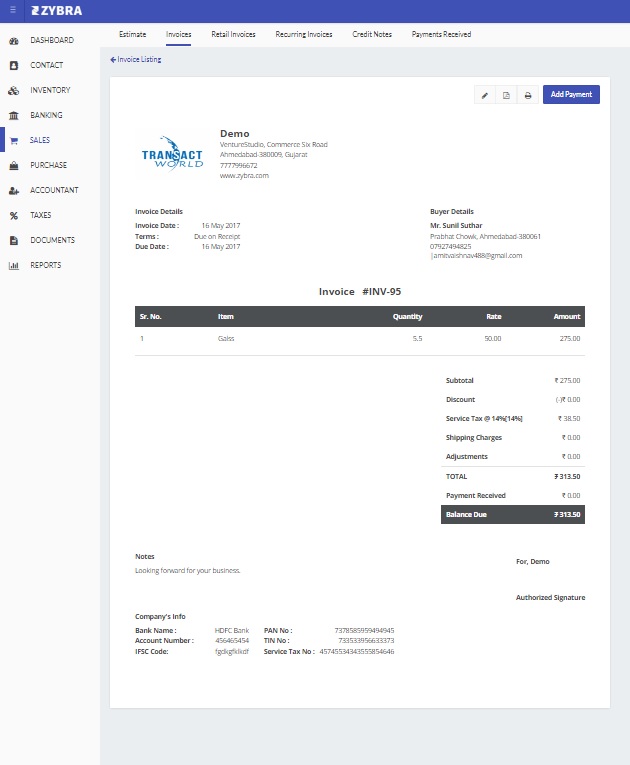Switch to the Retail Invoices tab
Image resolution: width=630 pixels, height=765 pixels.
(x=233, y=34)
